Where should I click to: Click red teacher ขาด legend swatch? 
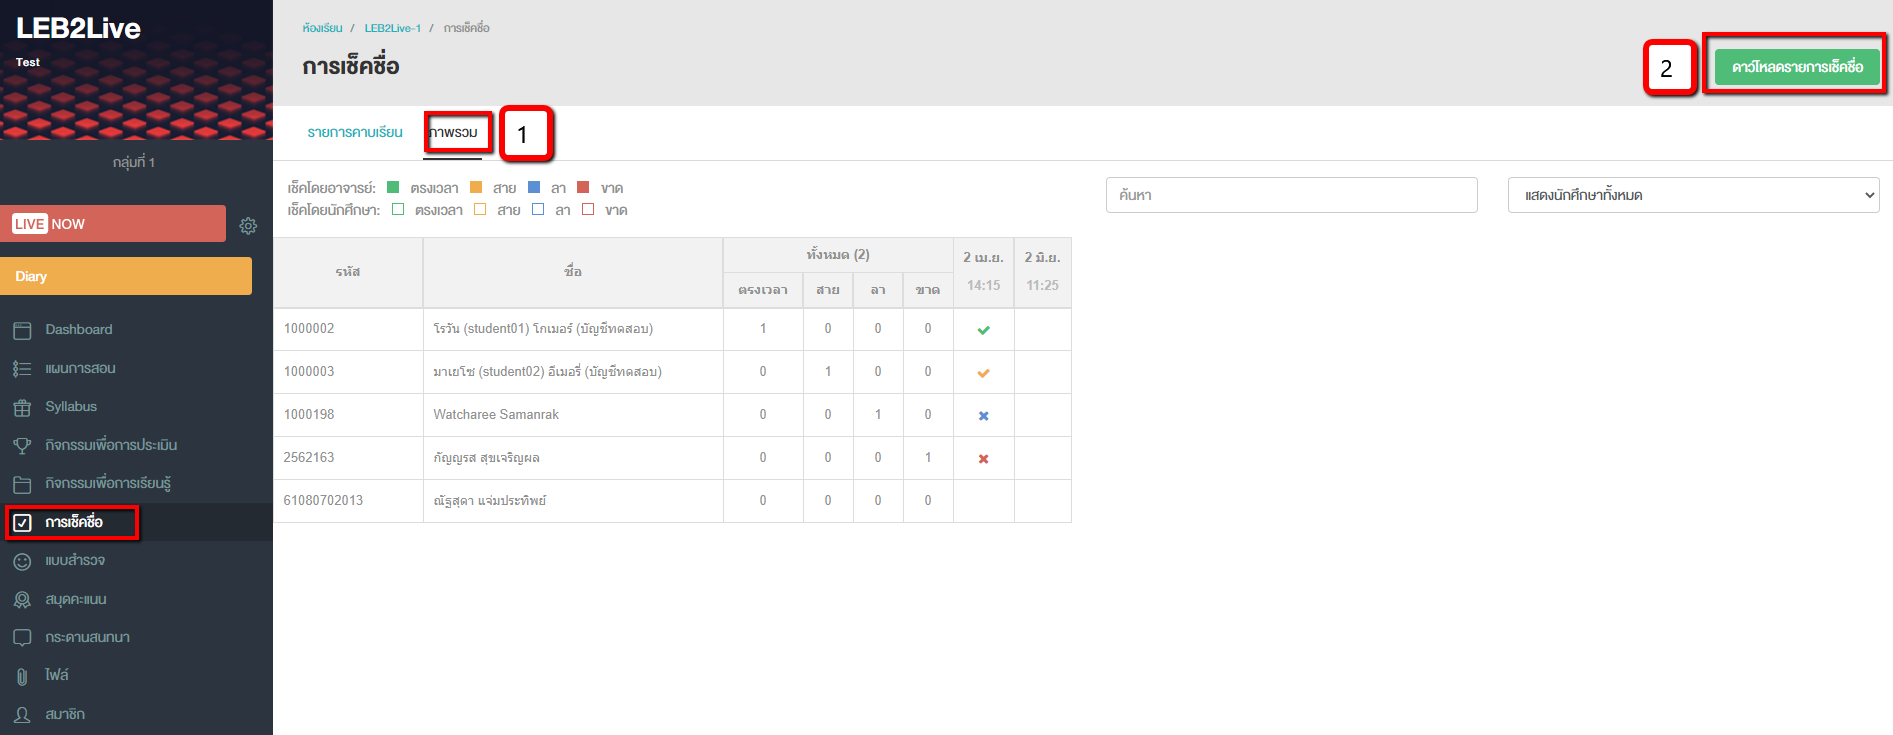coord(584,187)
